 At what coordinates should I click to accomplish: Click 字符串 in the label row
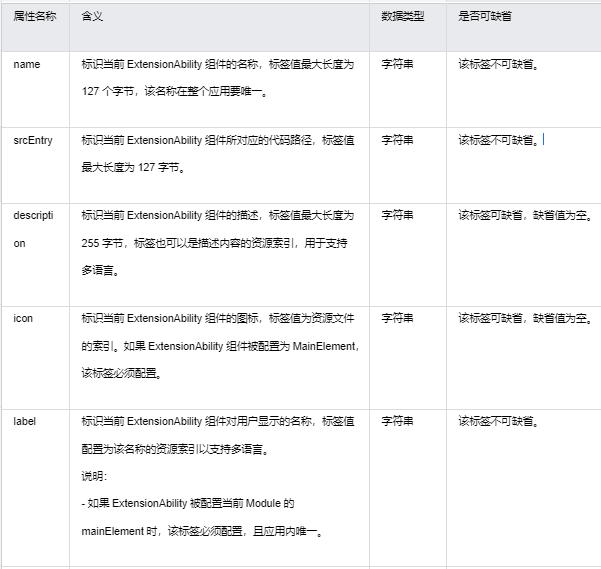point(397,421)
